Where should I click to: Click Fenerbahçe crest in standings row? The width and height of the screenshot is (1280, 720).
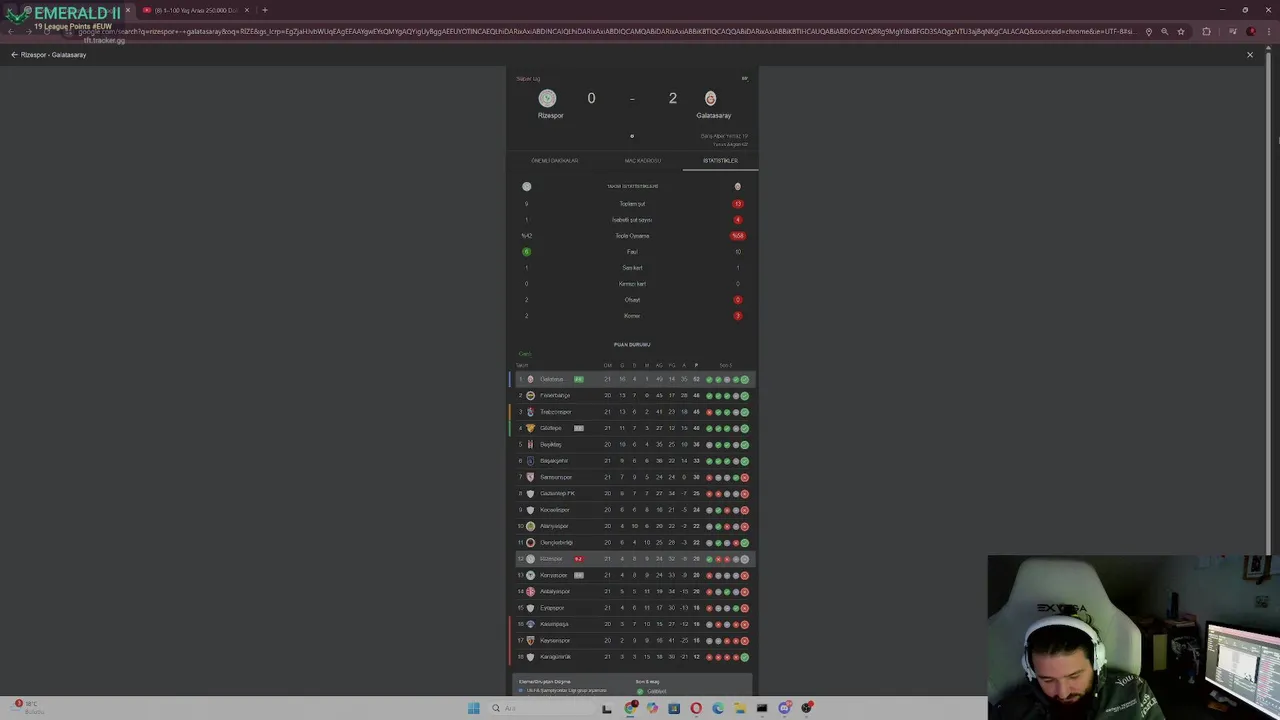[530, 396]
